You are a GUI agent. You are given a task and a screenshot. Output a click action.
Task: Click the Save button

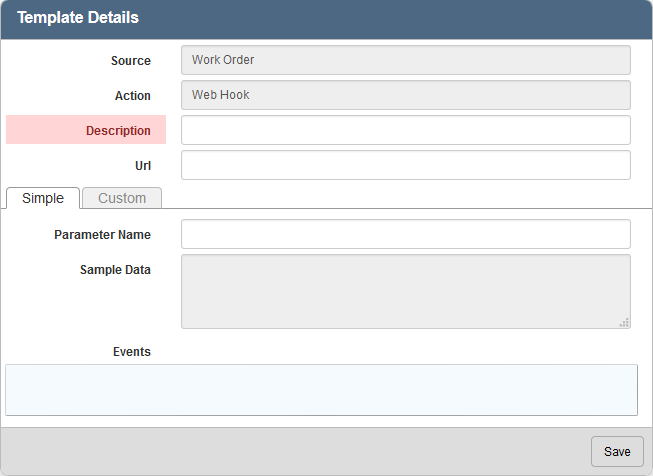617,451
